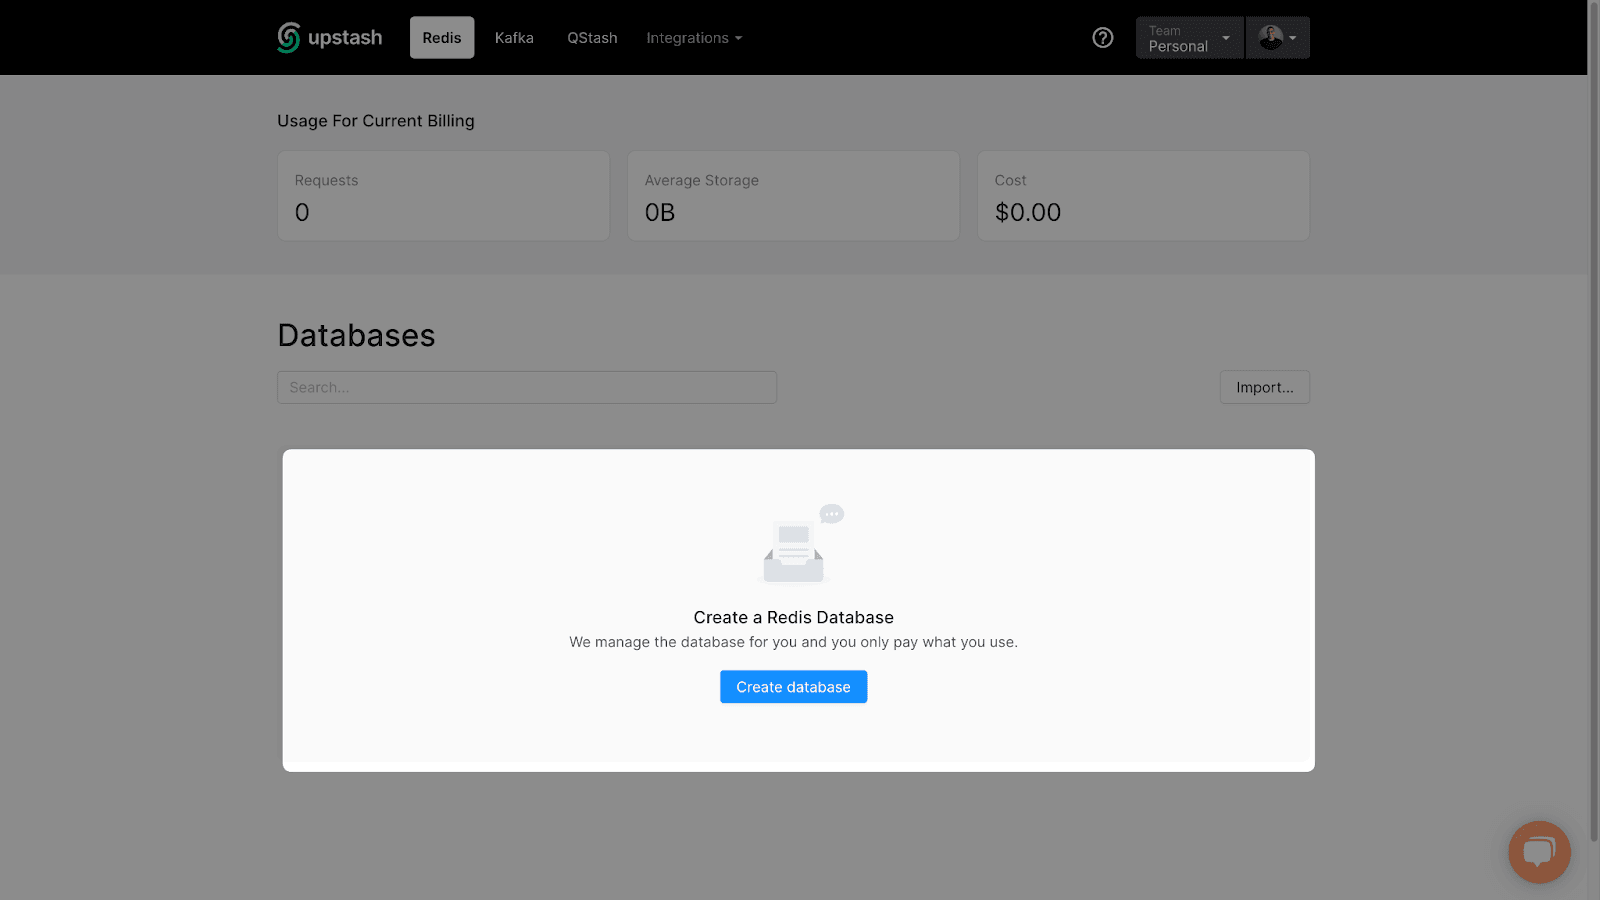Click the Requests usage card
Image resolution: width=1600 pixels, height=900 pixels.
click(443, 196)
